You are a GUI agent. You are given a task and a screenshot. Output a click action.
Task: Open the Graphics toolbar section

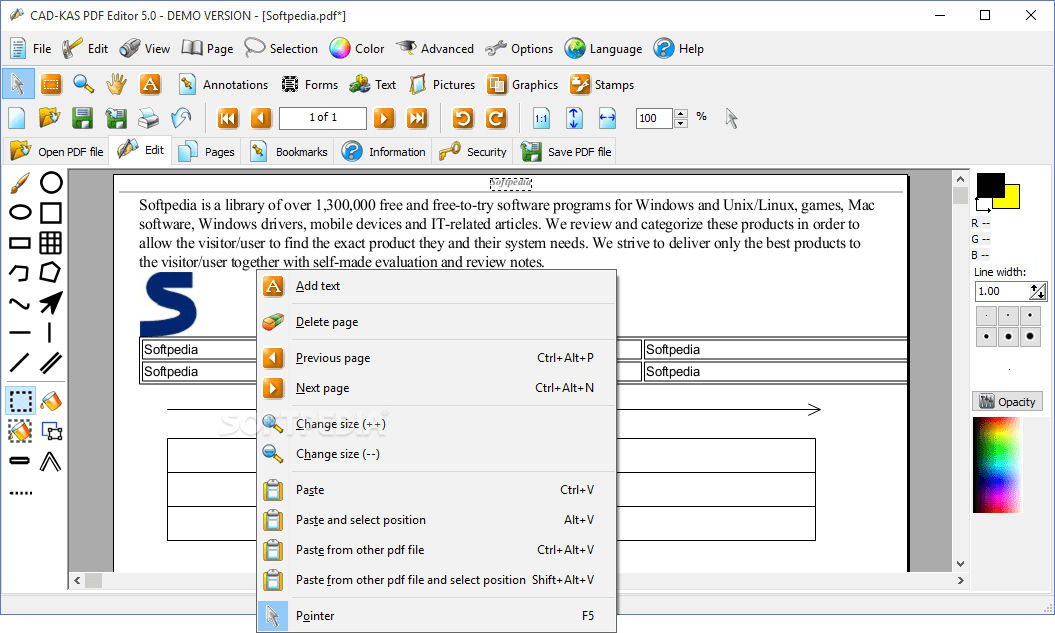[523, 84]
